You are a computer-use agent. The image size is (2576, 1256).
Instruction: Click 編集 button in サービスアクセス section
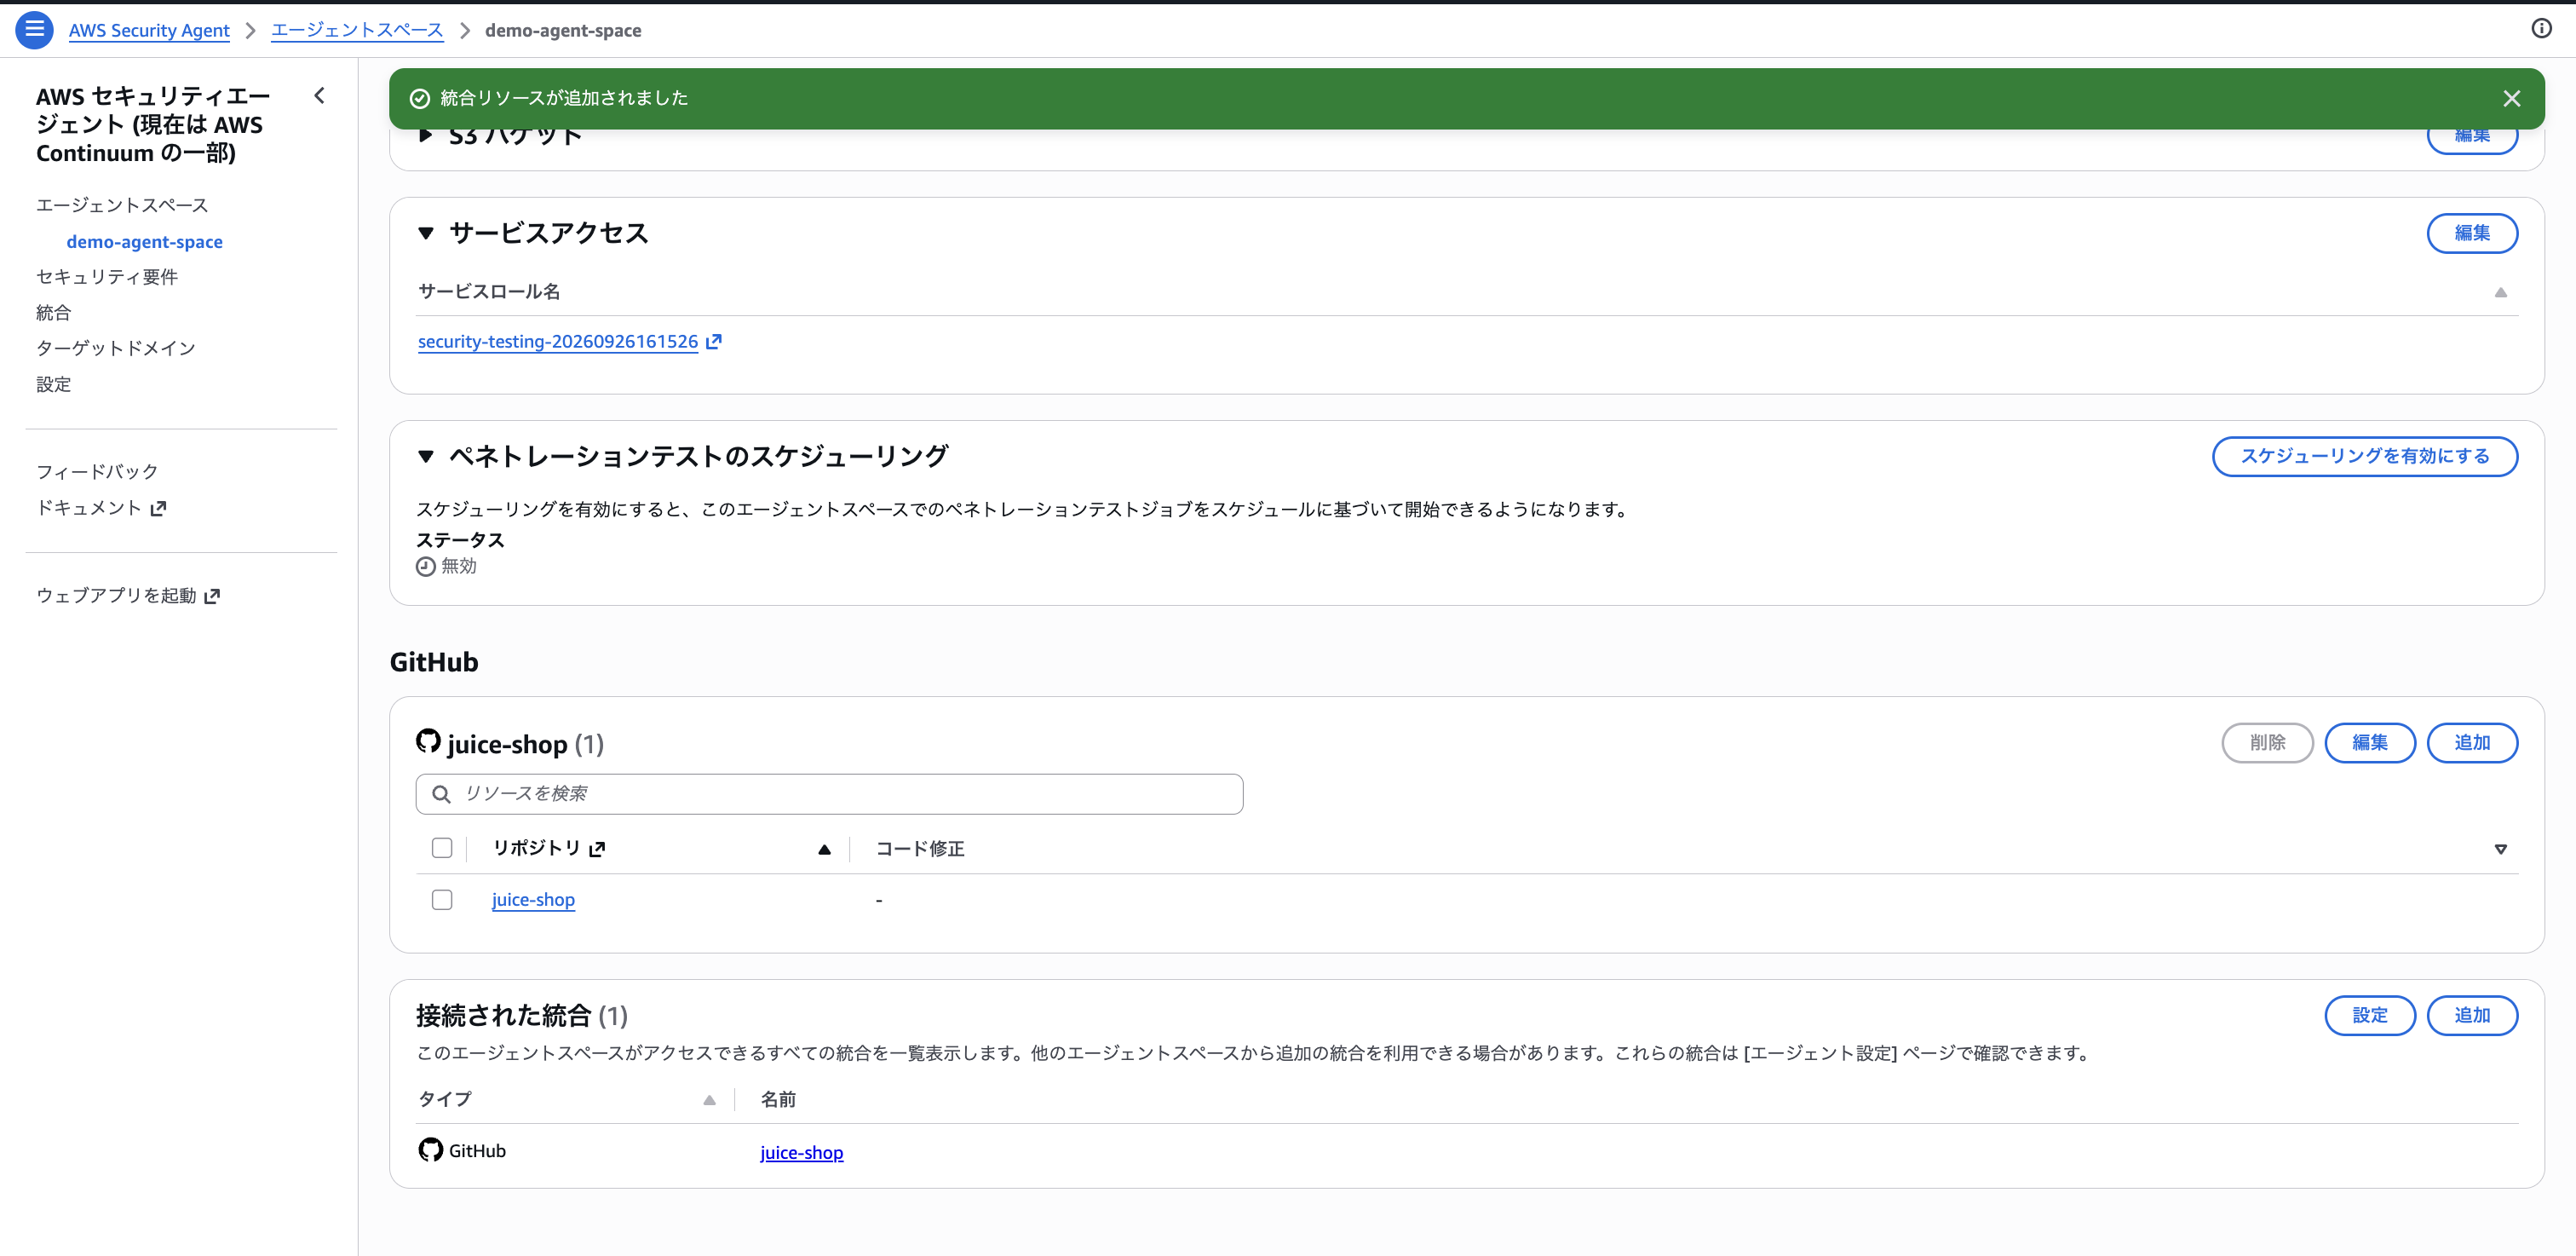pos(2472,233)
